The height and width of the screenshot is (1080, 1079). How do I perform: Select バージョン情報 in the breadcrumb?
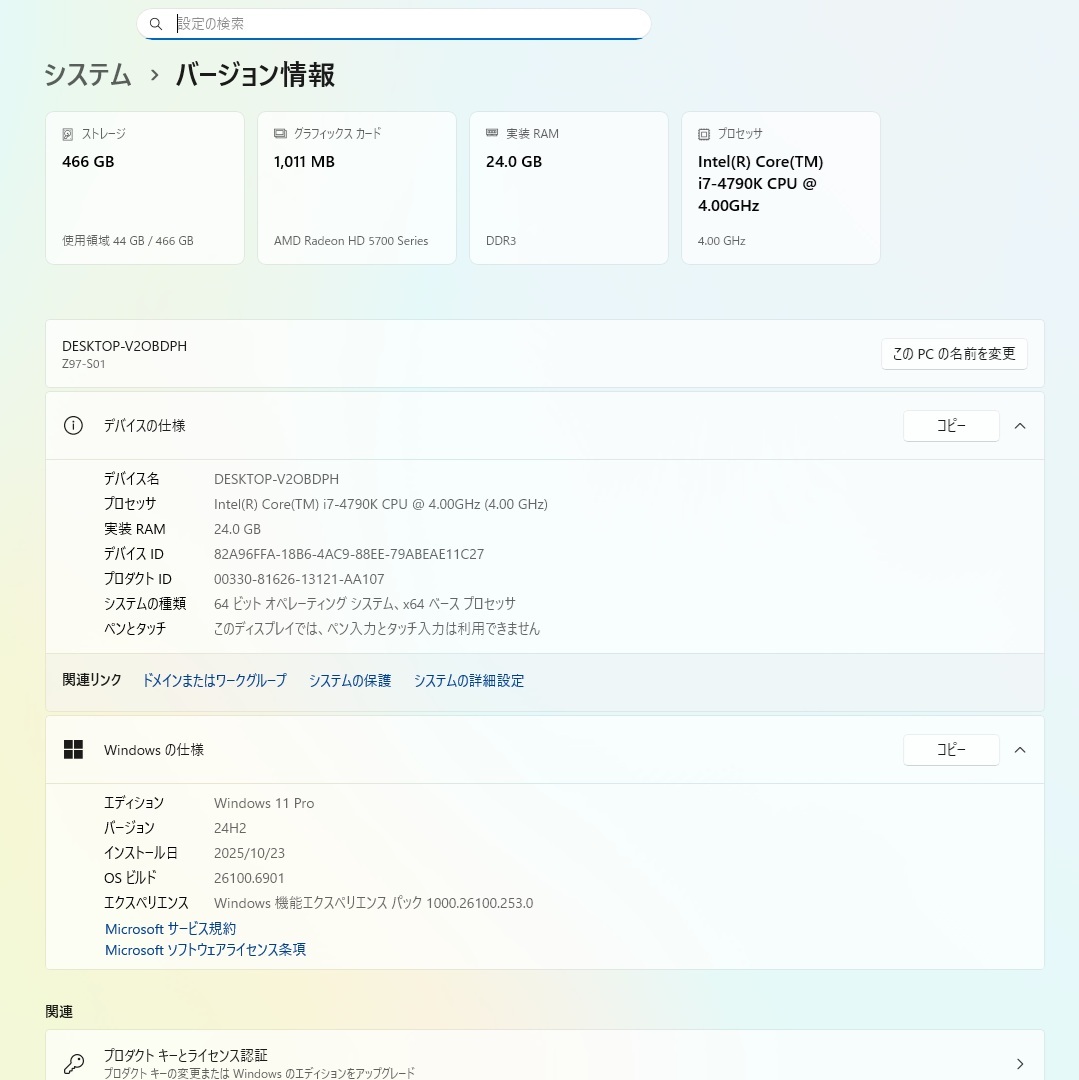click(253, 75)
